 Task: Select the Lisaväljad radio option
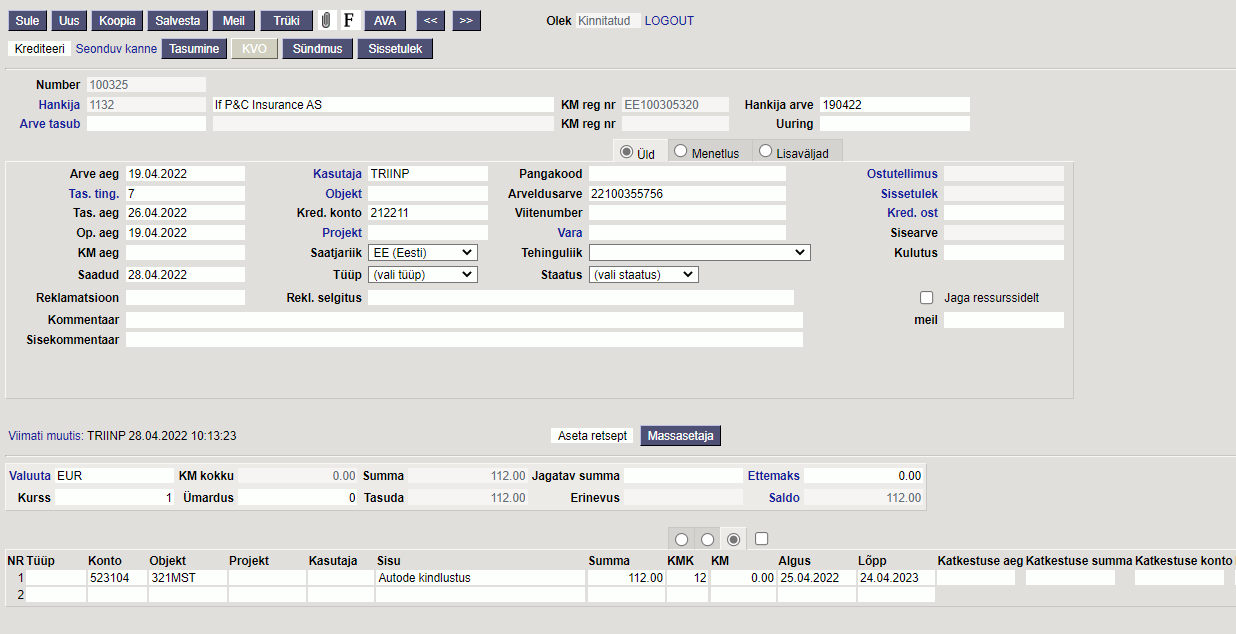tap(766, 152)
